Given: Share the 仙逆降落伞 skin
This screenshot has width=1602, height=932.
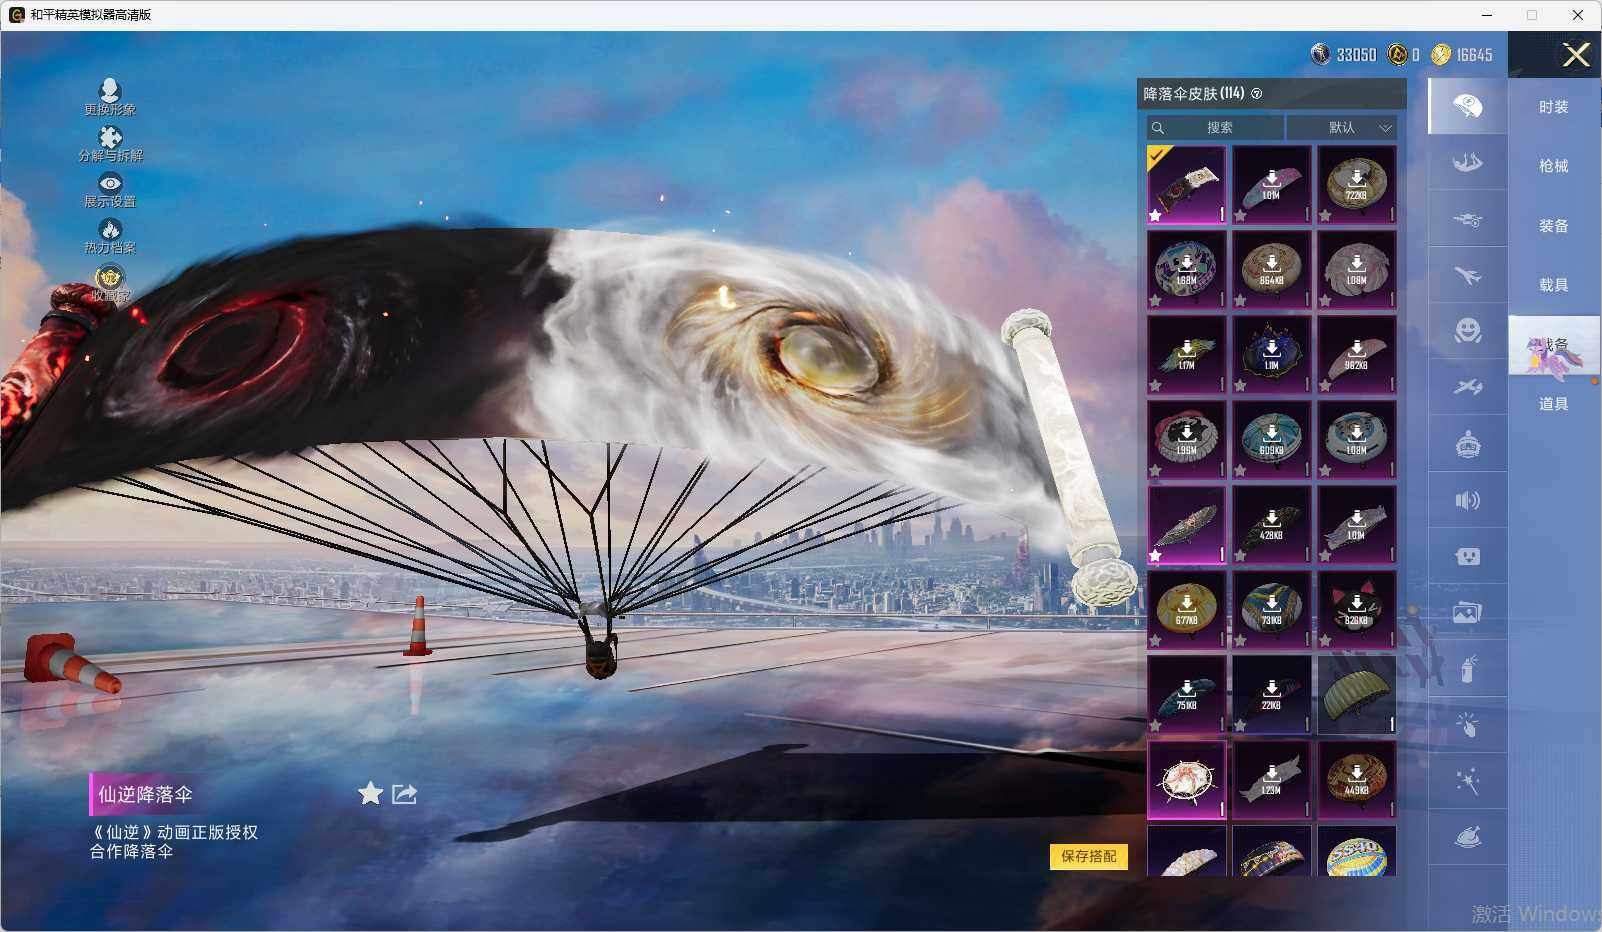Looking at the screenshot, I should point(405,794).
